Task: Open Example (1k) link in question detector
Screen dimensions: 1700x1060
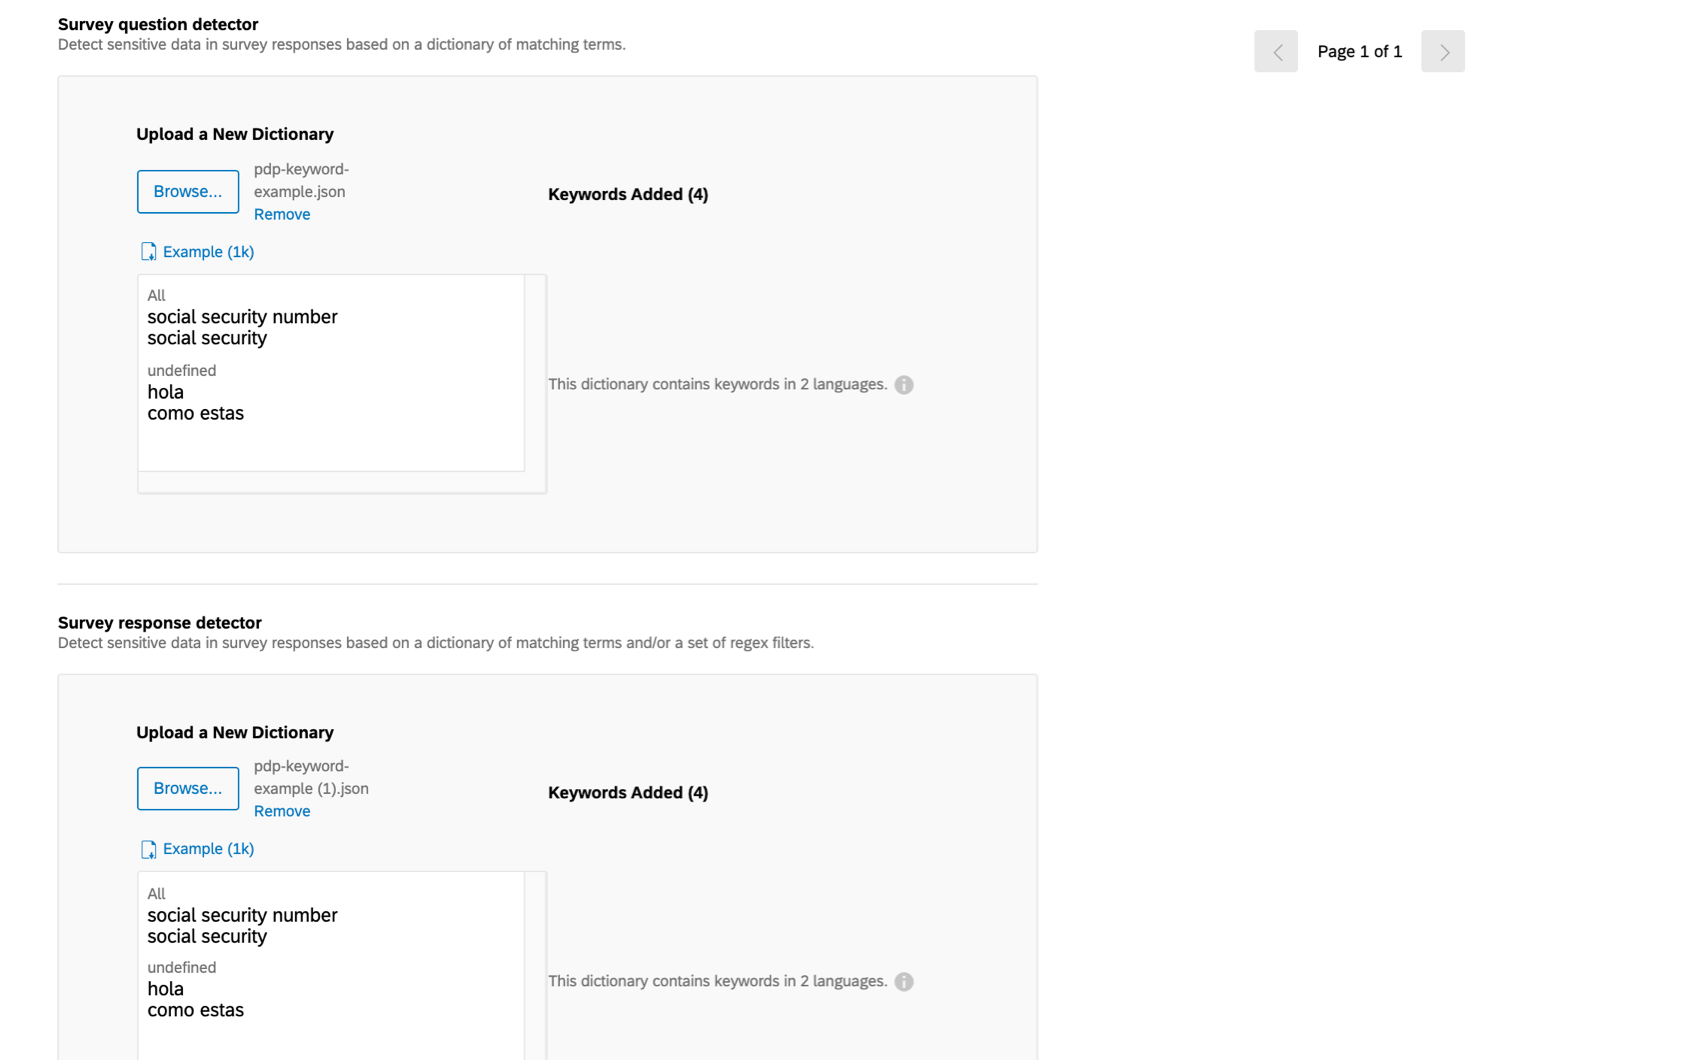Action: pyautogui.click(x=208, y=252)
